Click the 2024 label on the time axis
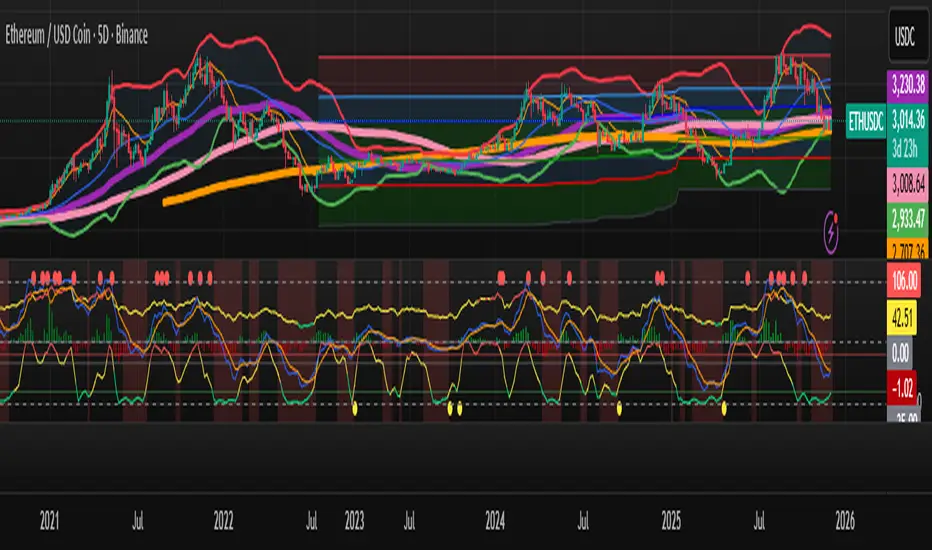 494,521
